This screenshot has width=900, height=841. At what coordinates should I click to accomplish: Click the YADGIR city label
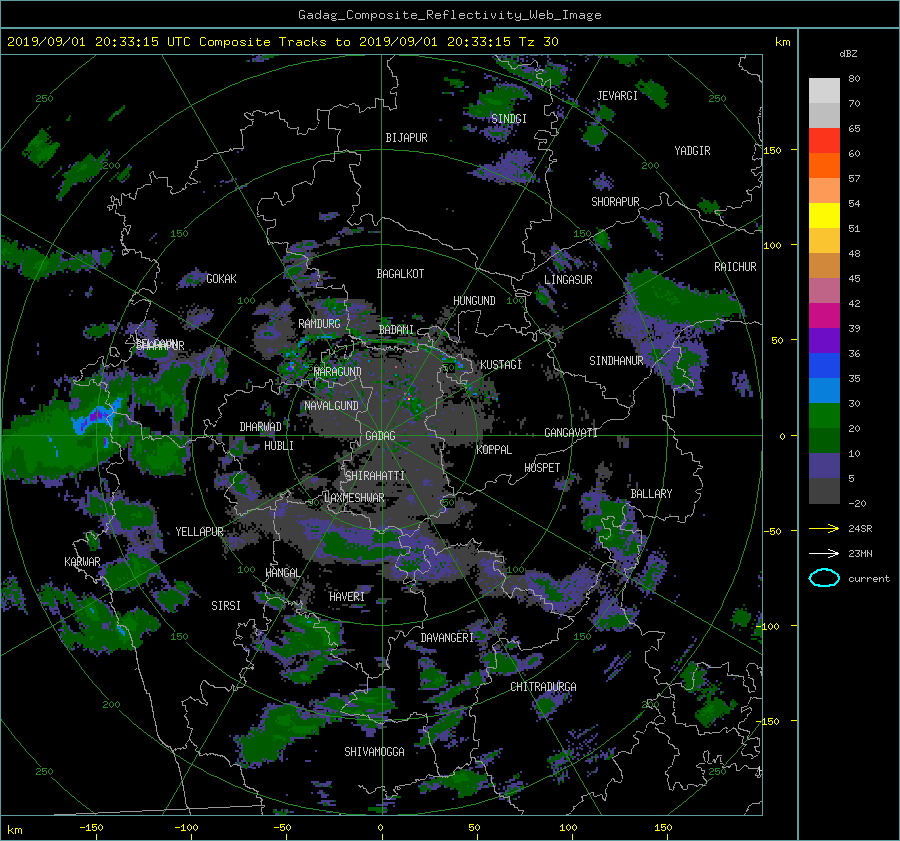692,151
